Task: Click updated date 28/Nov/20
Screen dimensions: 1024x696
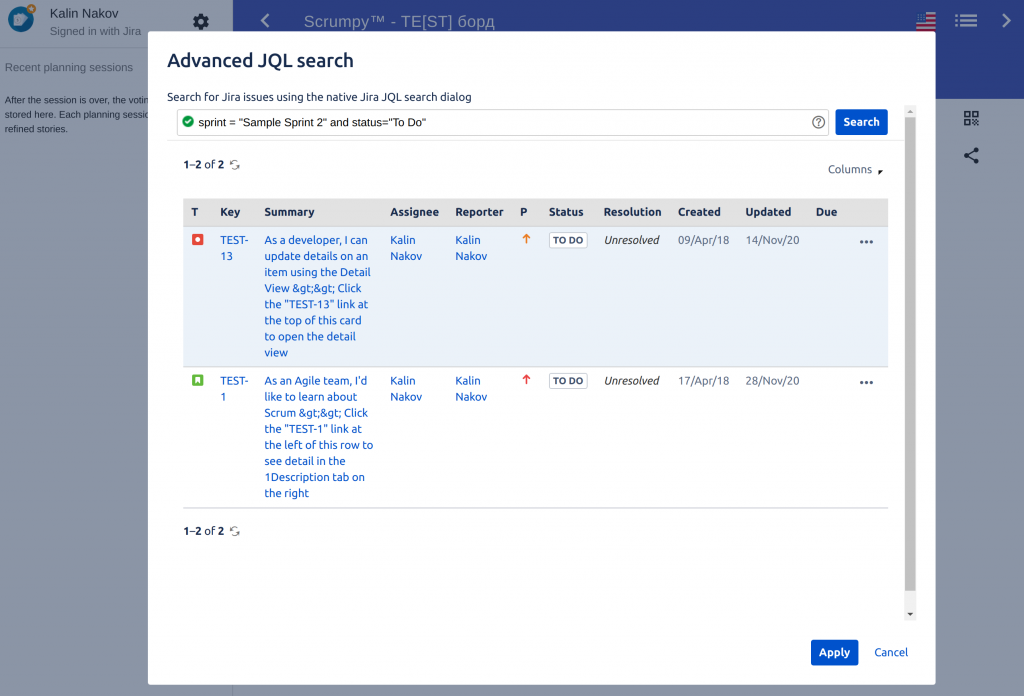Action: click(x=772, y=381)
